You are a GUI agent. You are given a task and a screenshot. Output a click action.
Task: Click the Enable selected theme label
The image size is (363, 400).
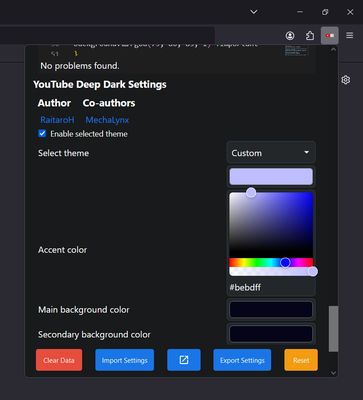click(x=89, y=134)
